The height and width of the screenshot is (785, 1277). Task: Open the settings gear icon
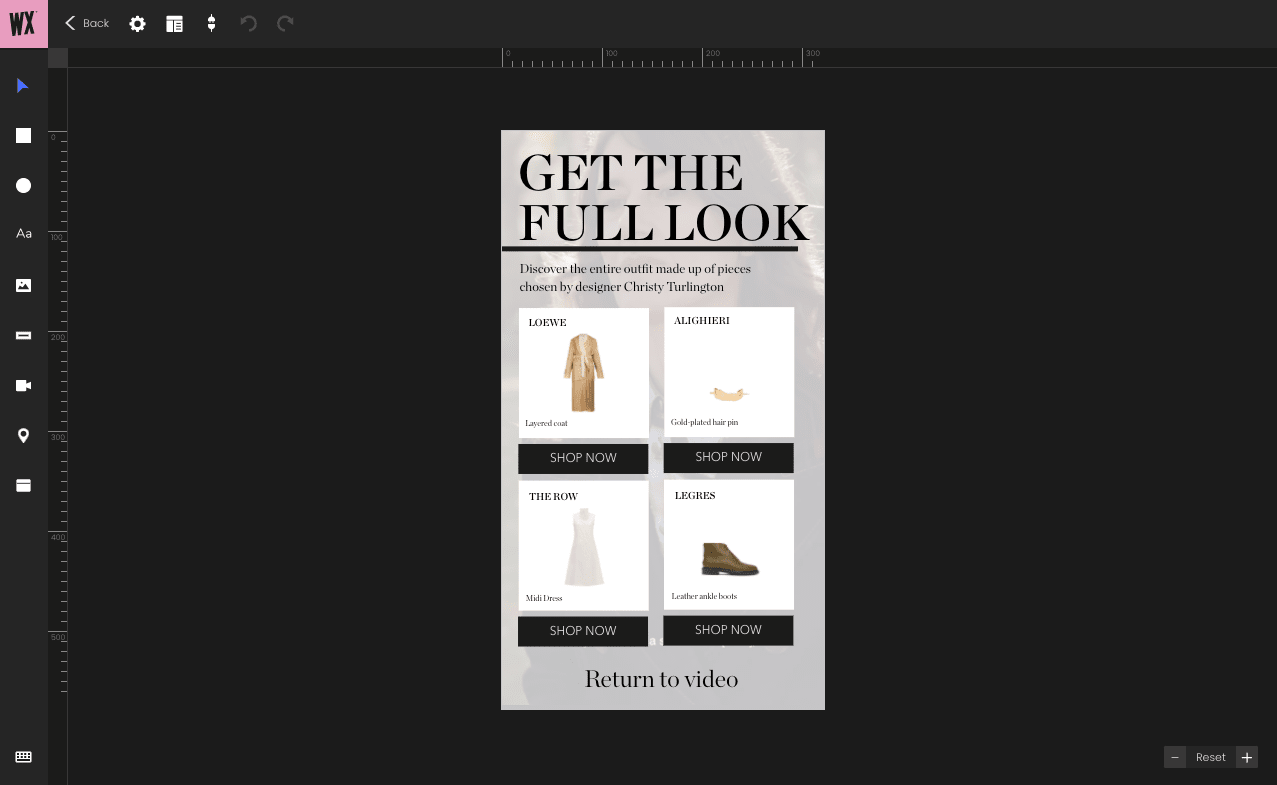coord(138,24)
